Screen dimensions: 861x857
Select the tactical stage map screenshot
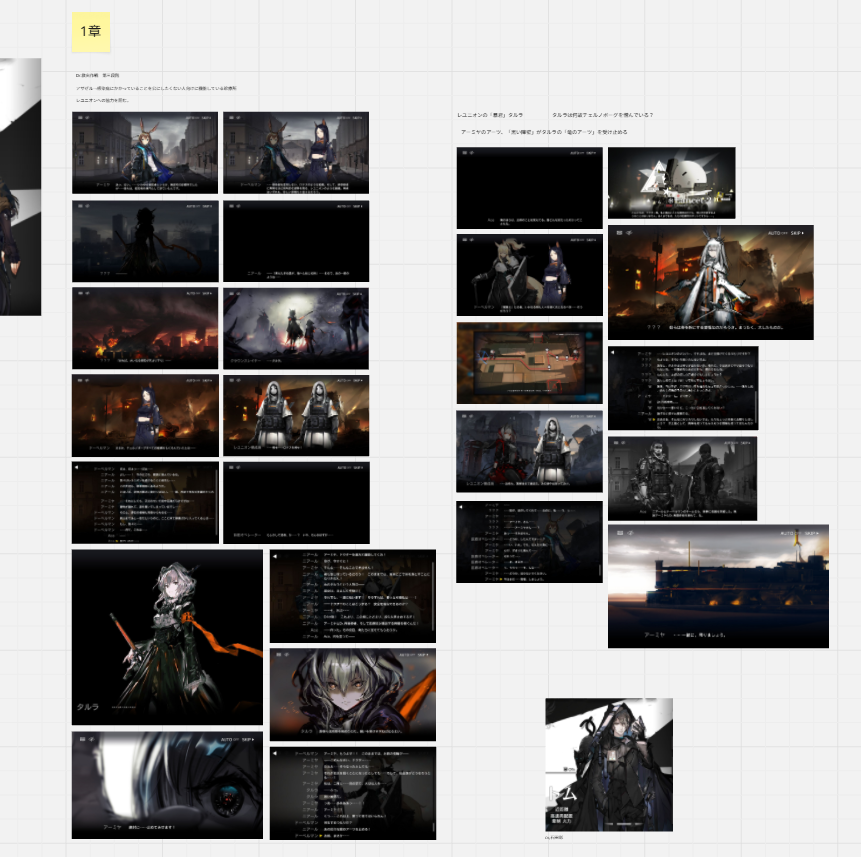click(x=529, y=363)
